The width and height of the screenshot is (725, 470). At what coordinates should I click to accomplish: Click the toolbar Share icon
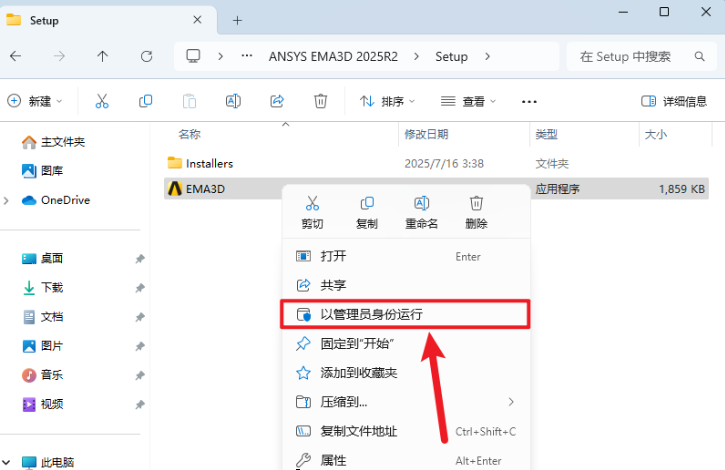tap(277, 101)
